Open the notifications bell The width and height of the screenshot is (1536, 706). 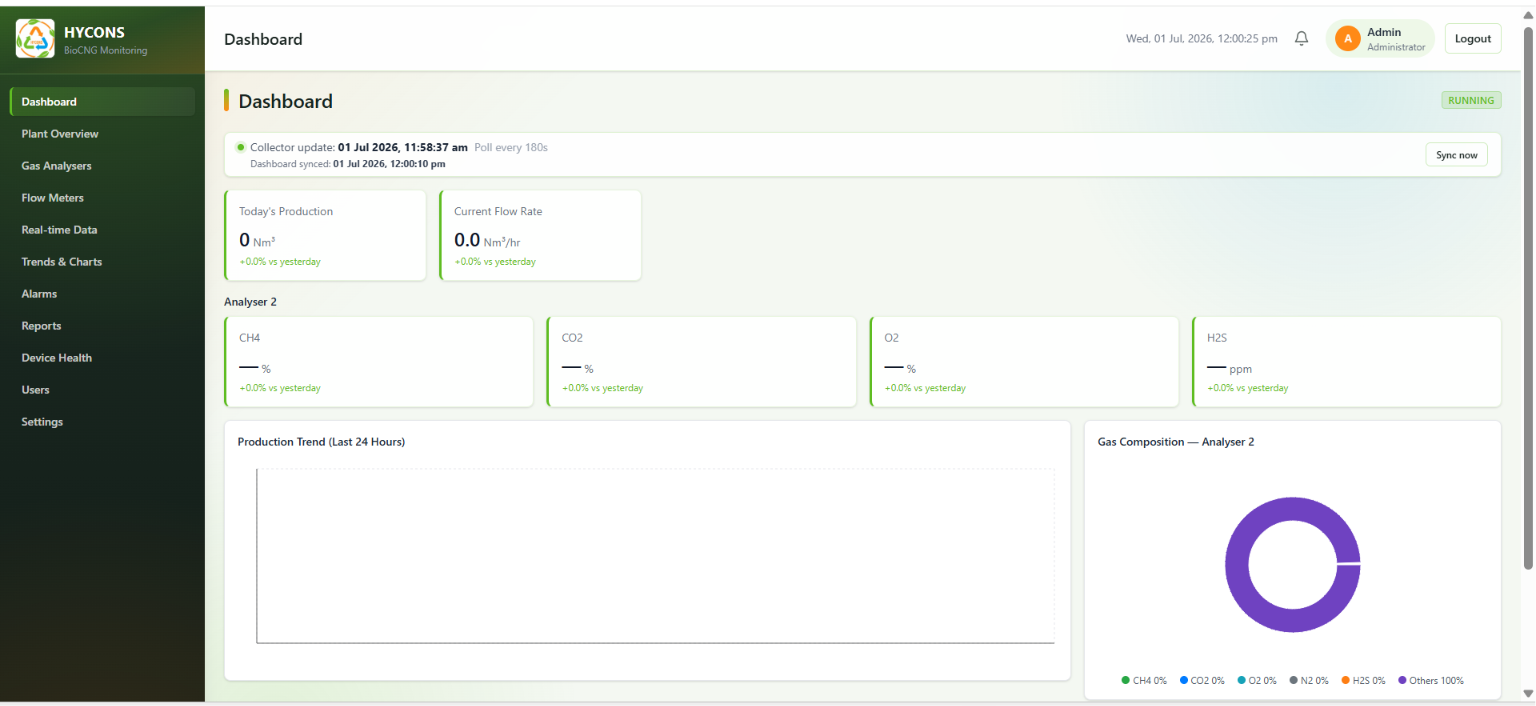pyautogui.click(x=1301, y=39)
